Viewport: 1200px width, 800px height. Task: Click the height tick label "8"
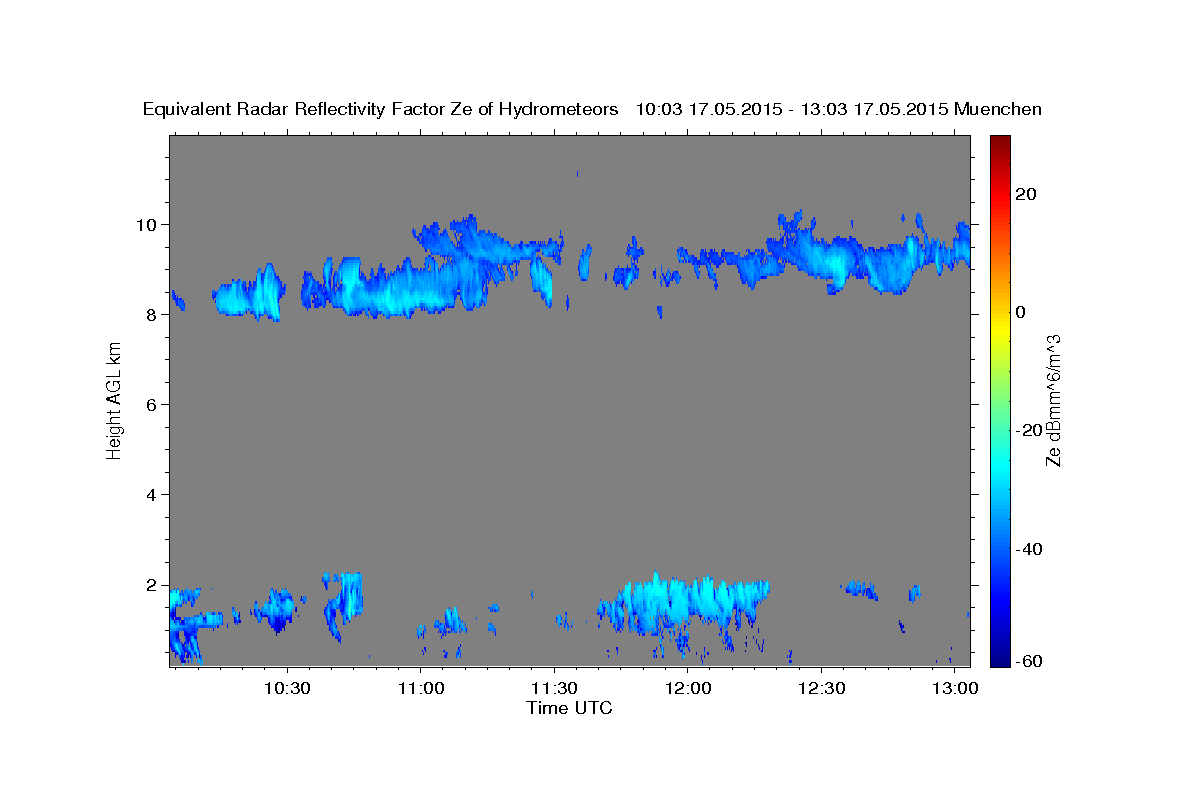point(151,314)
